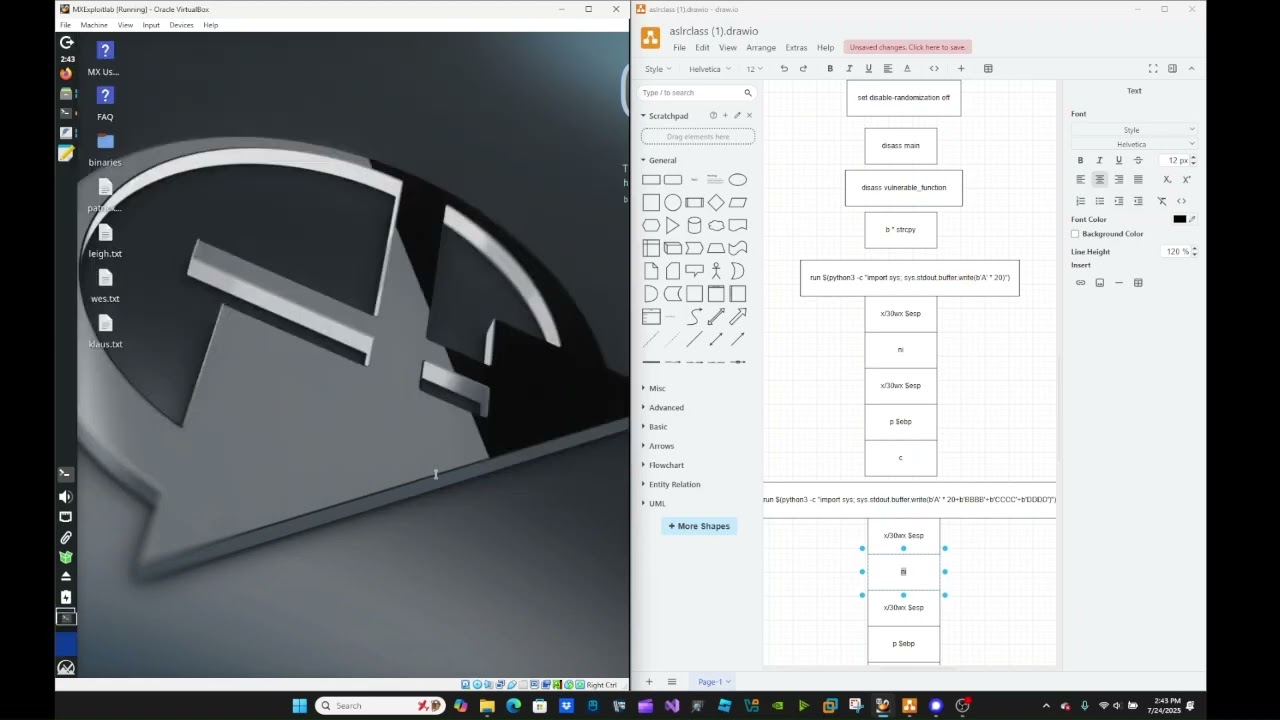Select the diamond shape in General palette
This screenshot has width=1280, height=720.
[x=716, y=203]
